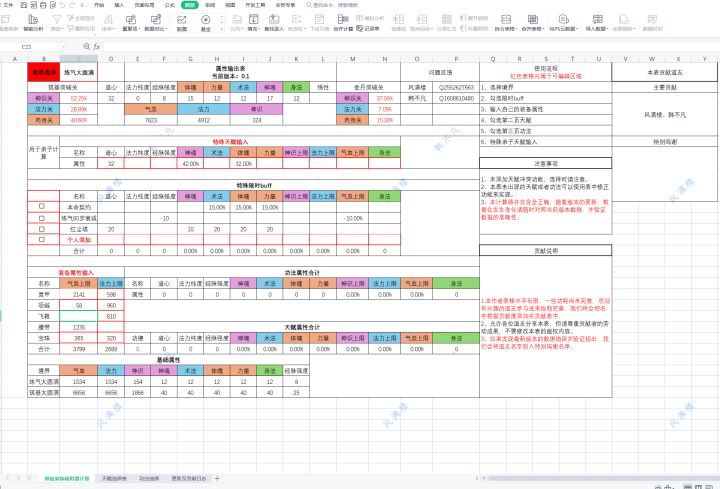Open the 更新及贡献日志 sheet tab
720x489 pixels.
point(189,478)
